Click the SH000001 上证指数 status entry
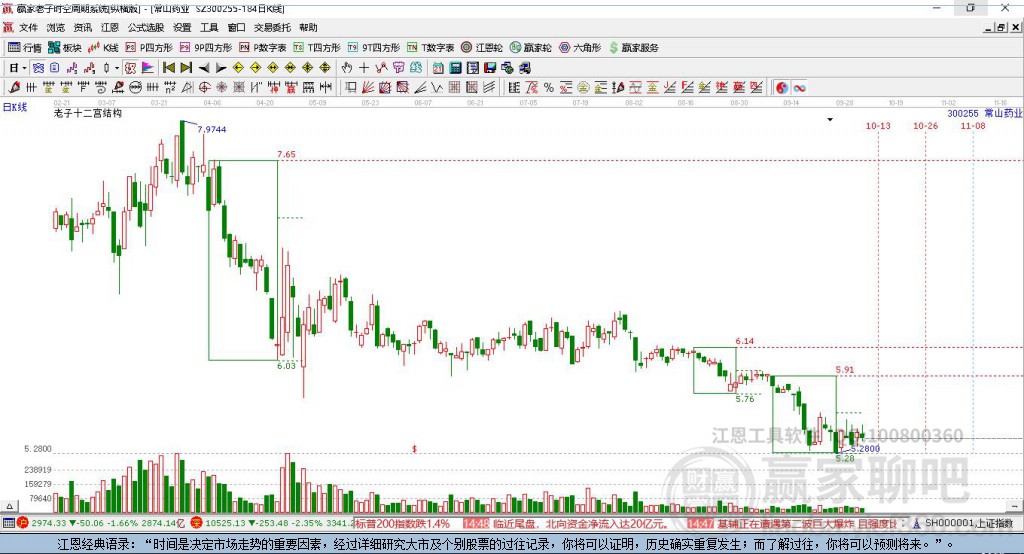The width and height of the screenshot is (1024, 554). 968,523
